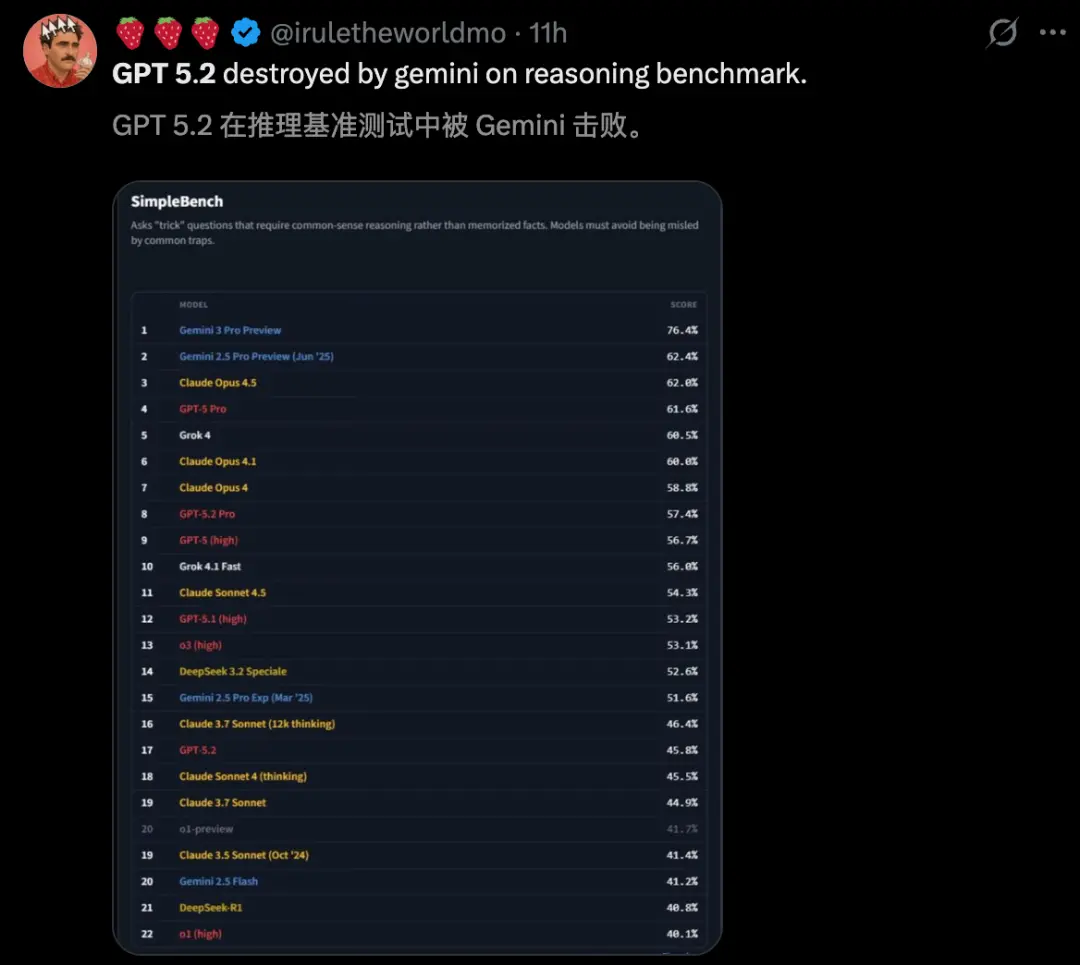
Task: Click the MODEL column header
Action: coord(193,304)
